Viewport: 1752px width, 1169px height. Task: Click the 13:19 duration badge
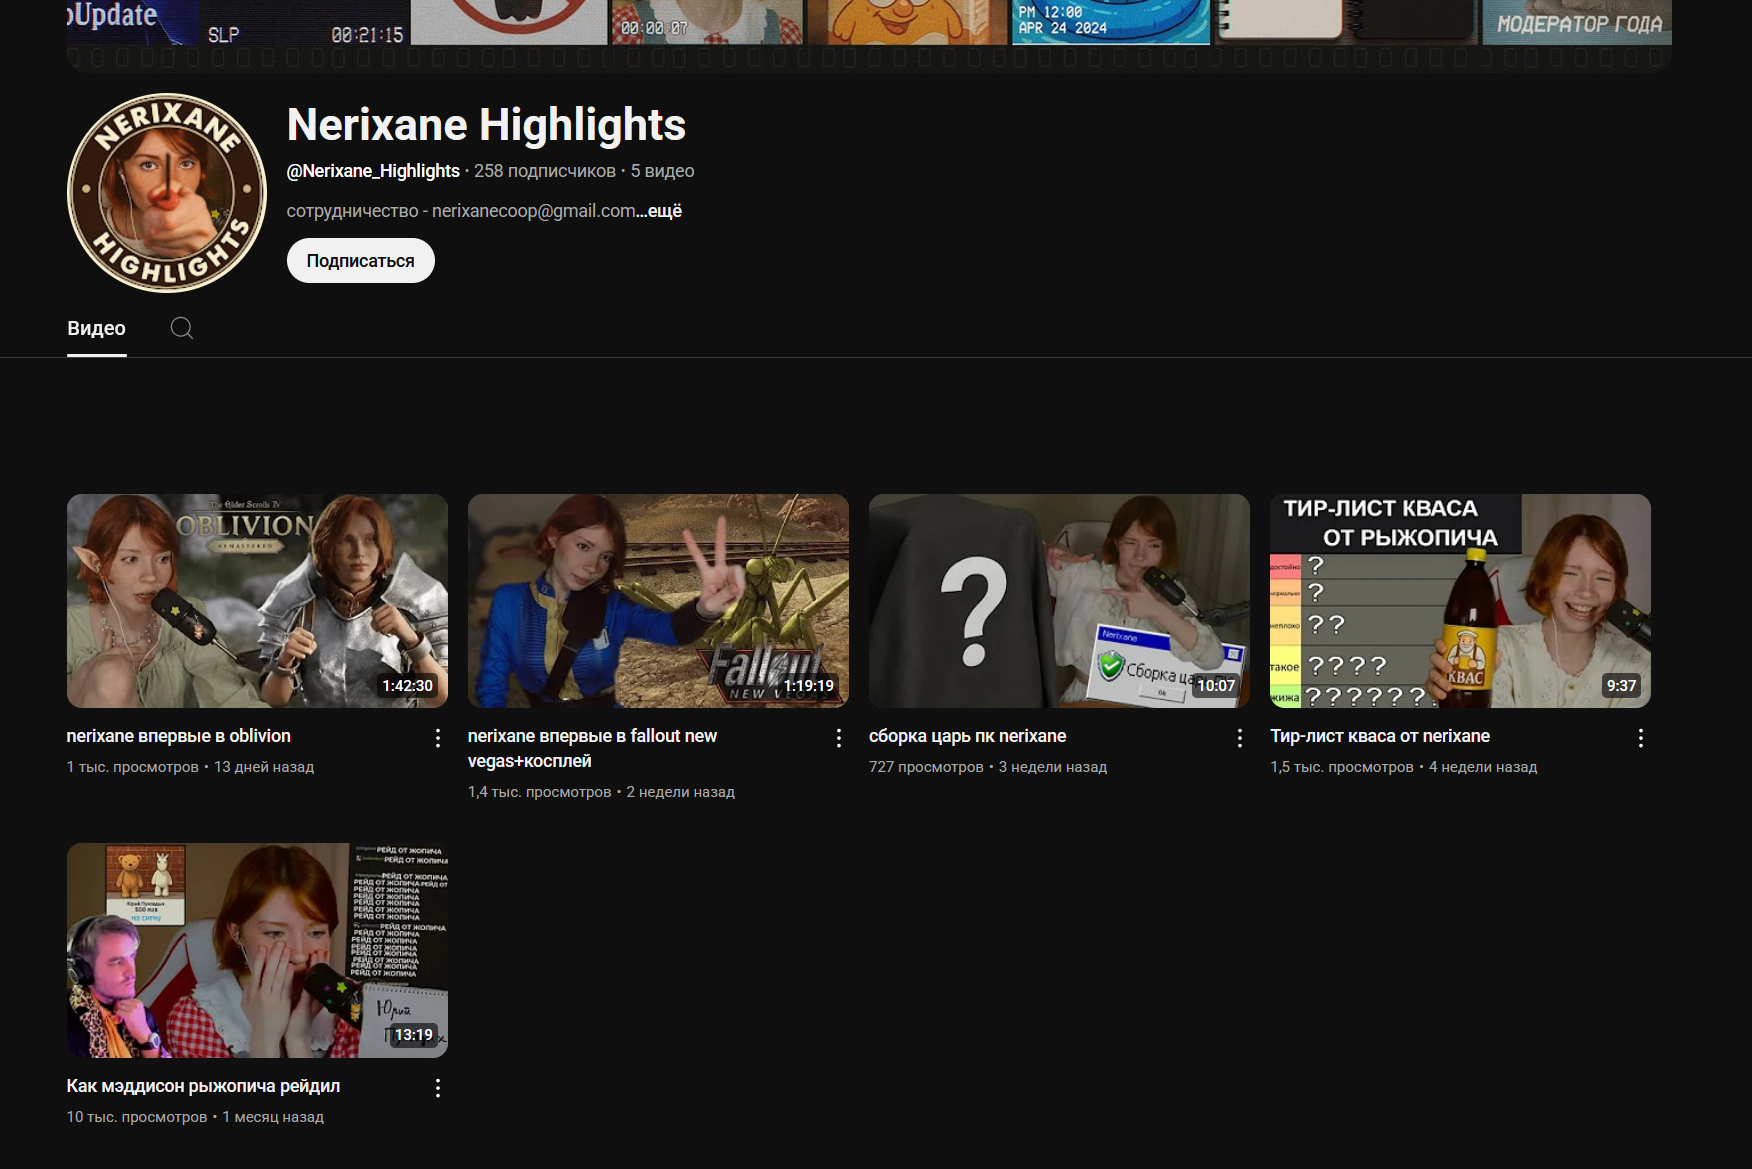[x=414, y=1035]
